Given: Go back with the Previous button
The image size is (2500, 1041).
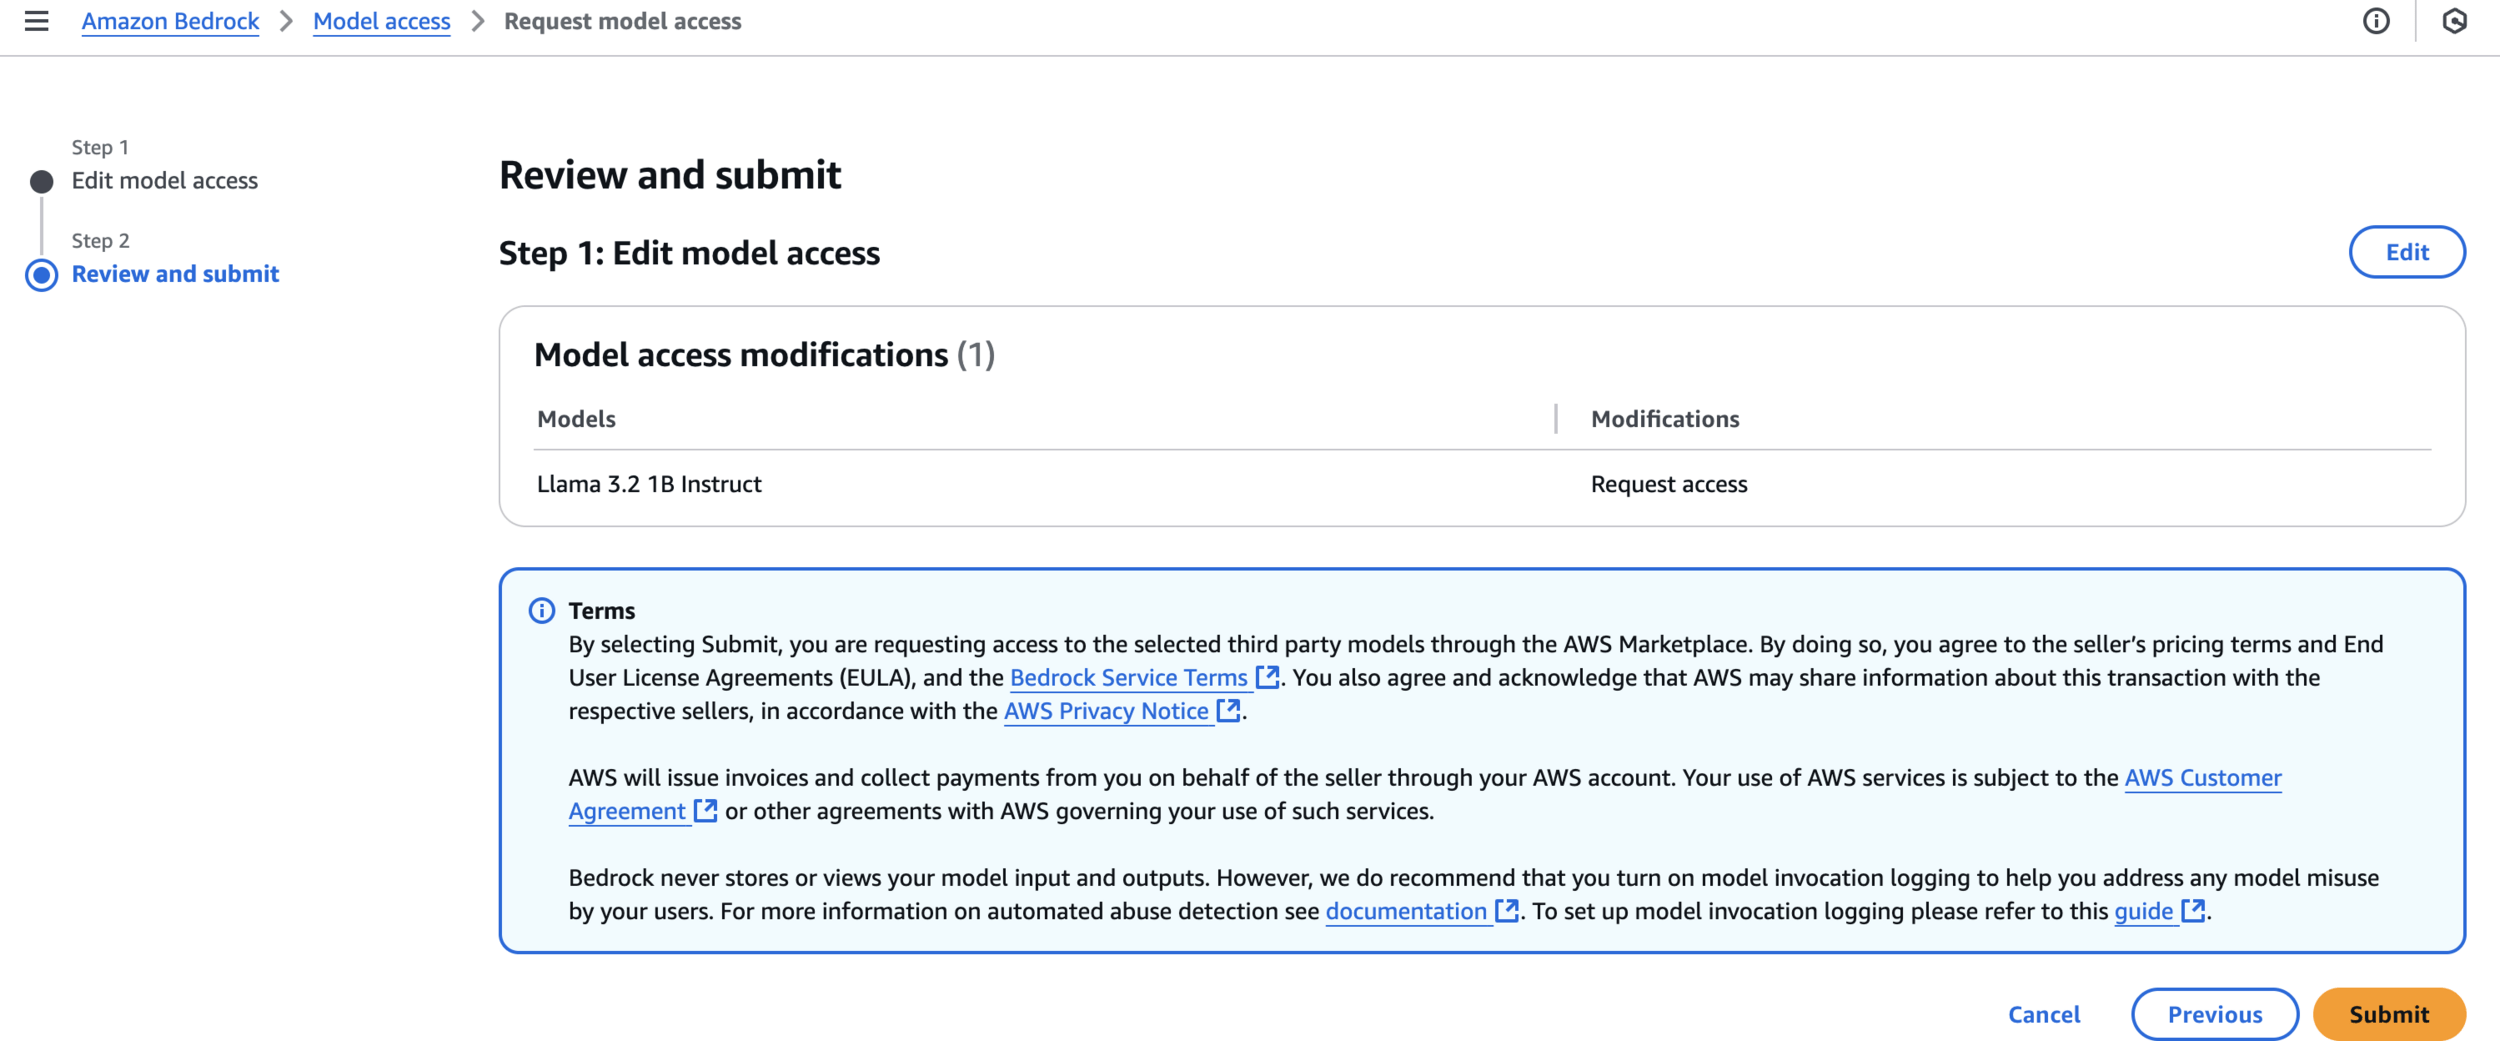Looking at the screenshot, I should pos(2215,1014).
